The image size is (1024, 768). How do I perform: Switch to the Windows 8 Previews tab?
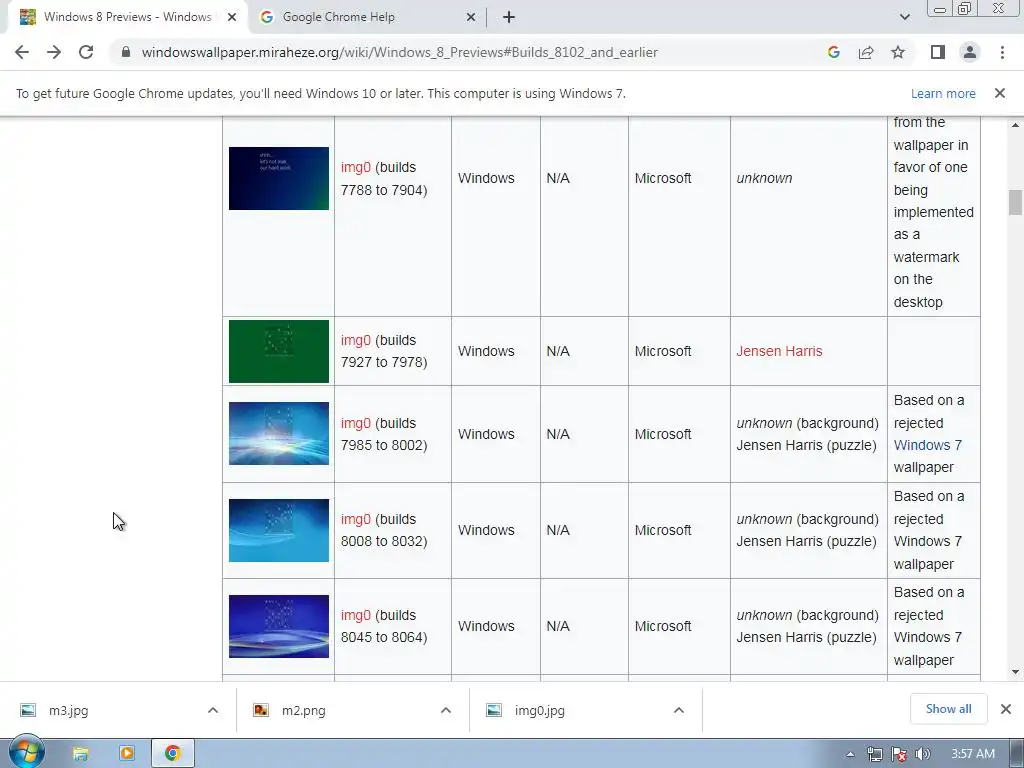pyautogui.click(x=127, y=17)
